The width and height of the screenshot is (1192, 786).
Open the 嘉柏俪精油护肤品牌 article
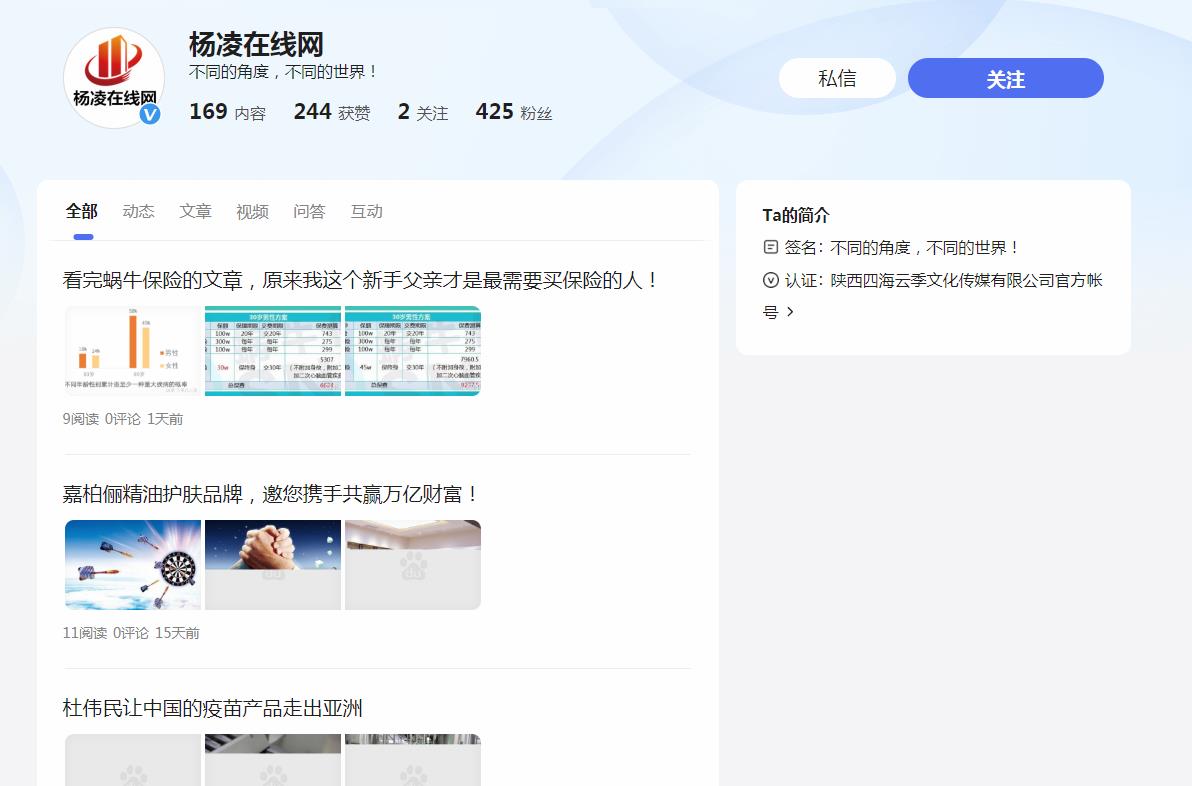271,495
